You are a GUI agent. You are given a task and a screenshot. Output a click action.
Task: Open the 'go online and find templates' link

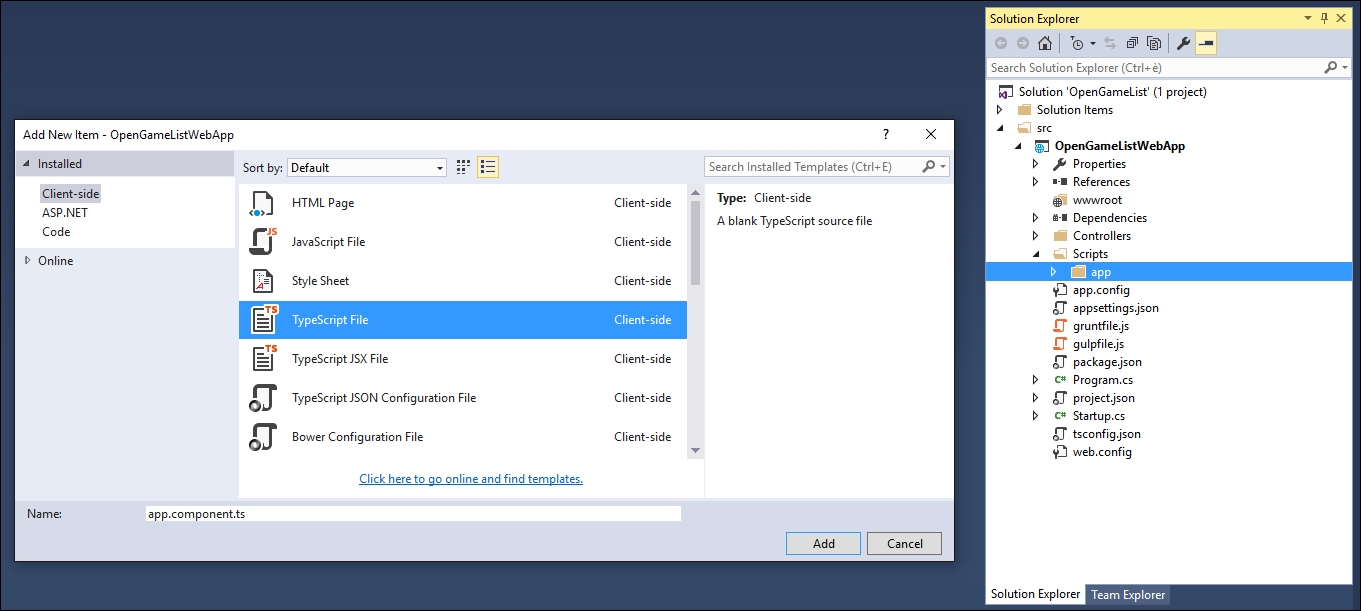pos(471,479)
